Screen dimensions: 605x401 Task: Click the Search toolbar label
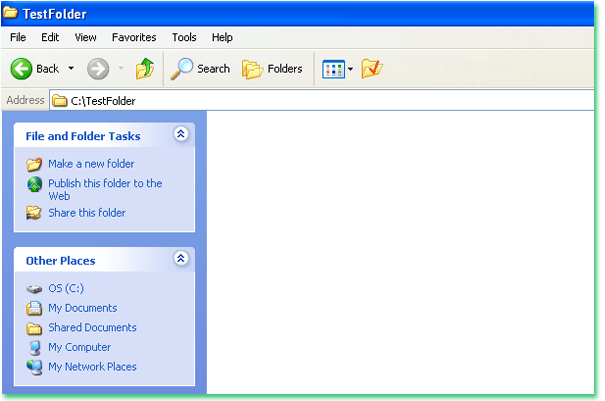pos(213,69)
